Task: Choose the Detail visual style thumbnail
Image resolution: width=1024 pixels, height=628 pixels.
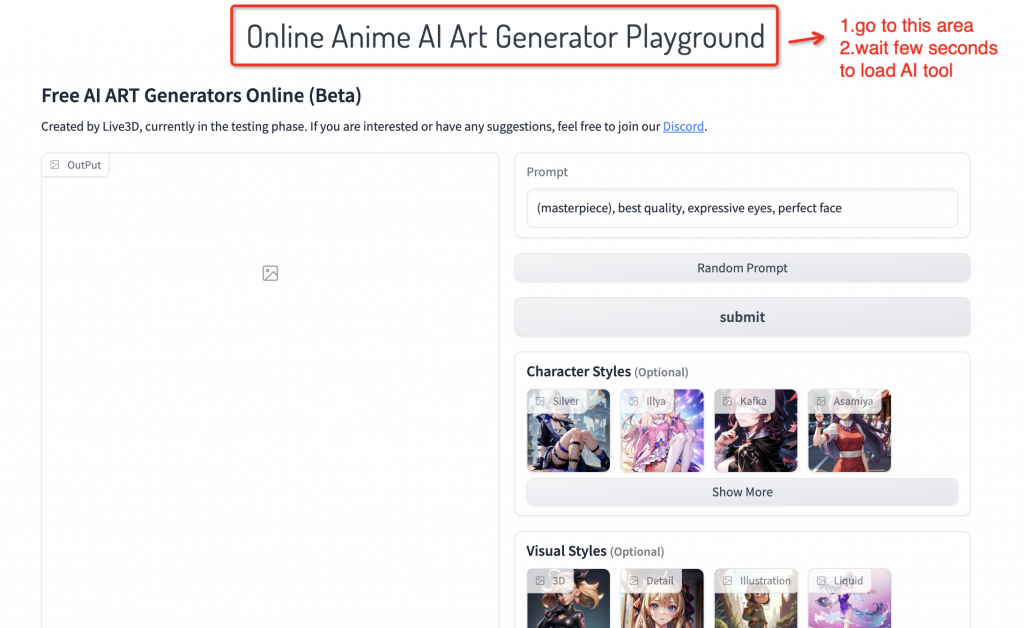Action: [x=662, y=598]
